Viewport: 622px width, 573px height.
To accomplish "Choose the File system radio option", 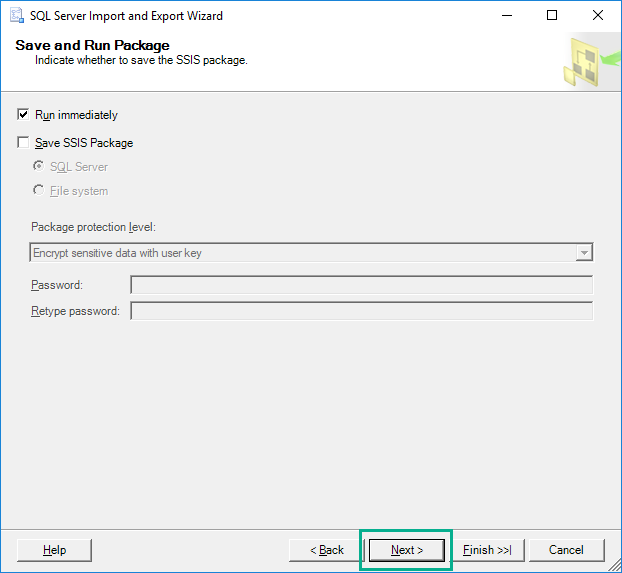I will coord(39,191).
